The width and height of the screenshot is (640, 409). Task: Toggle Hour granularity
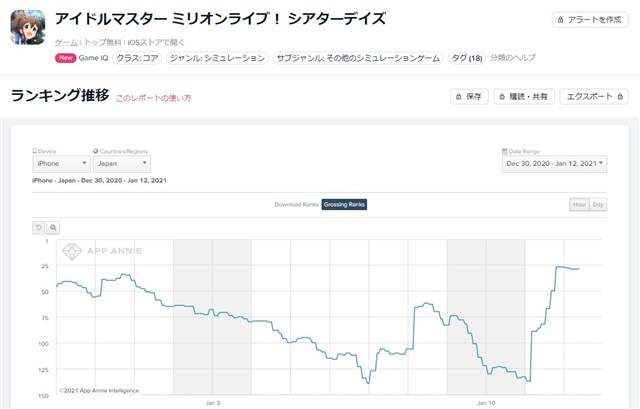click(579, 204)
